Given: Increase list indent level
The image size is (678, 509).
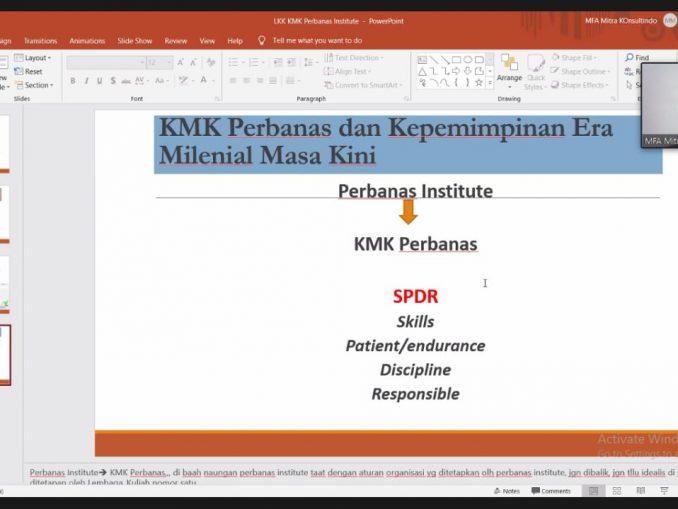Looking at the screenshot, I should coord(291,63).
